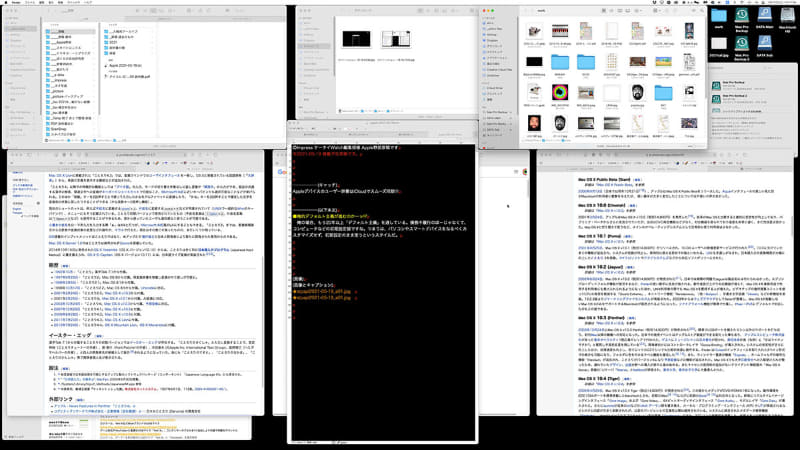800x450 pixels.
Task: Open the ウインドウ menu in the menu bar
Action: tap(74, 2)
